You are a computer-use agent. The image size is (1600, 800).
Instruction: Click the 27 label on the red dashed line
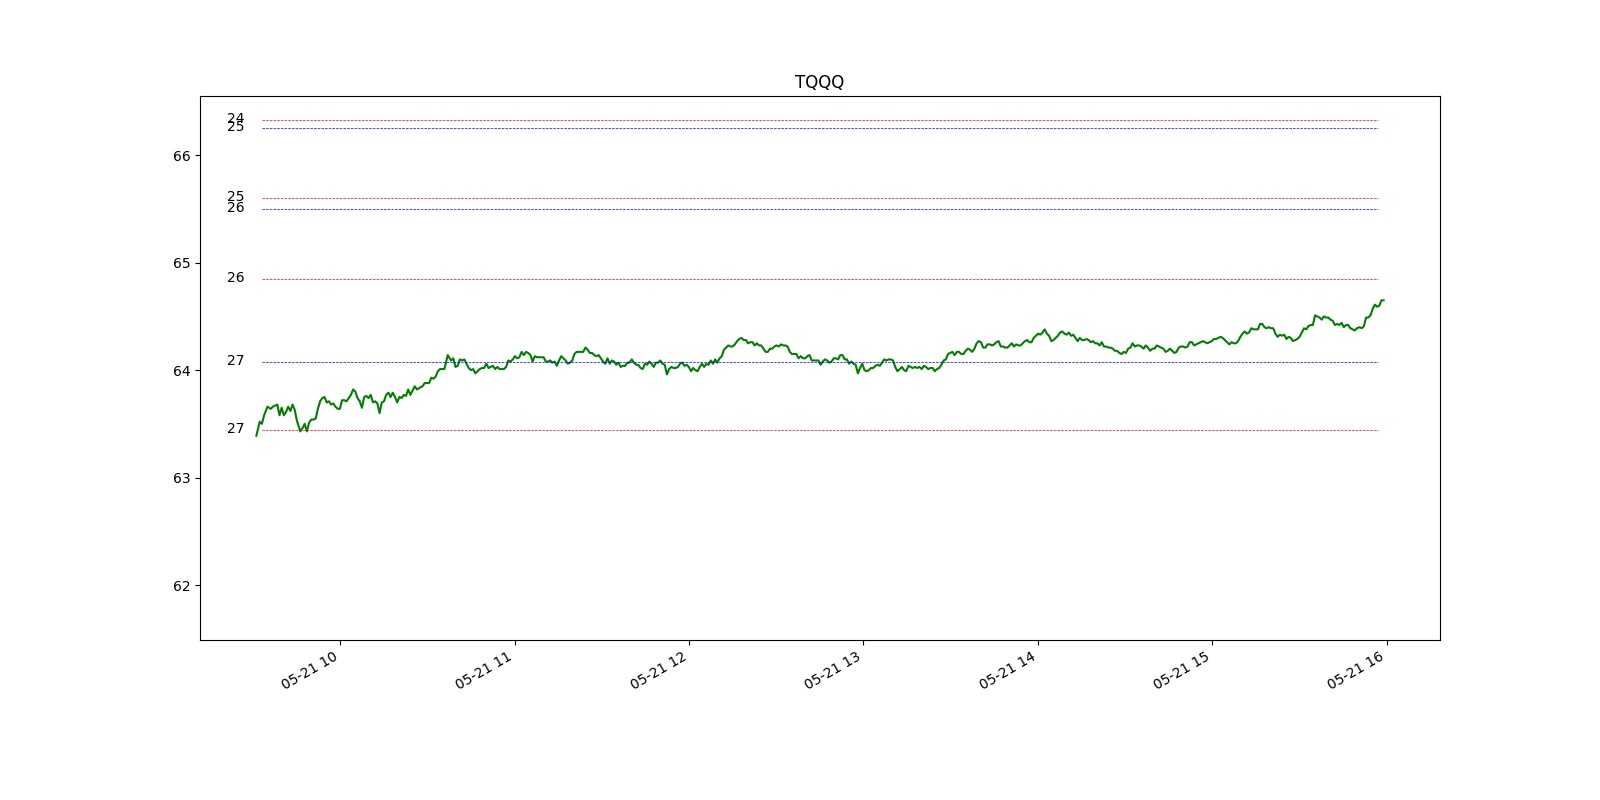pyautogui.click(x=235, y=428)
